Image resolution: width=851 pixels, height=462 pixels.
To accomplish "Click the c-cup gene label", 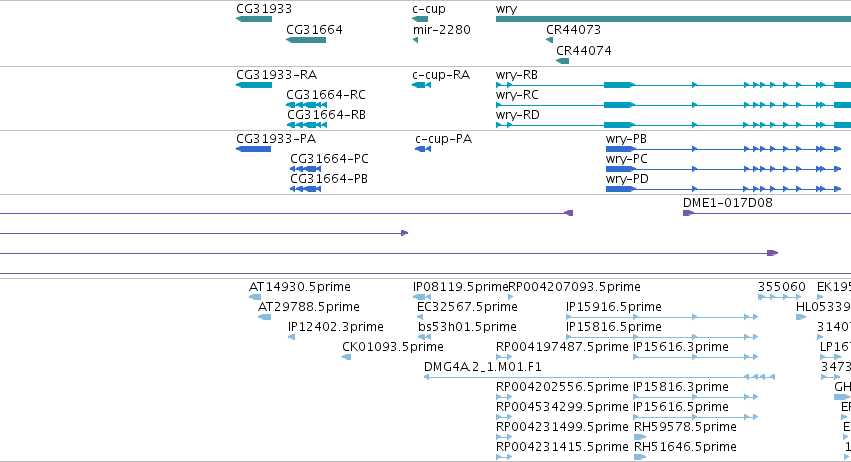I will pyautogui.click(x=429, y=9).
